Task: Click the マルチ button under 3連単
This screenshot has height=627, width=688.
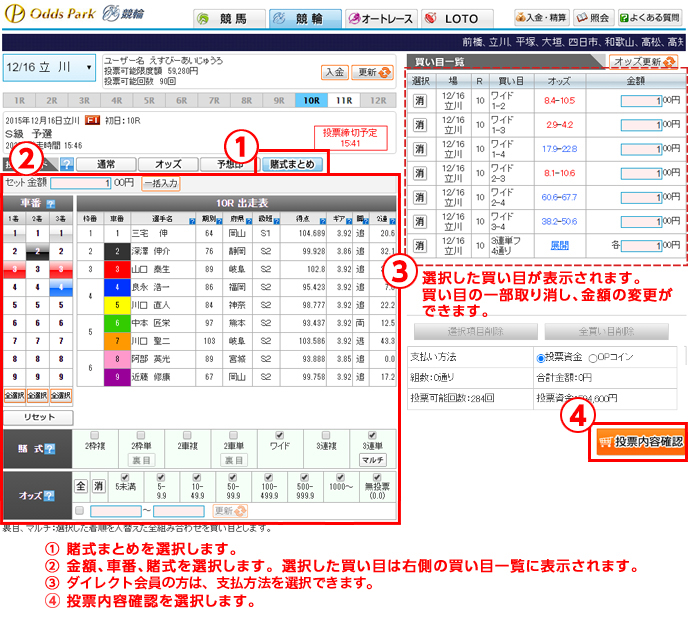Action: 373,460
